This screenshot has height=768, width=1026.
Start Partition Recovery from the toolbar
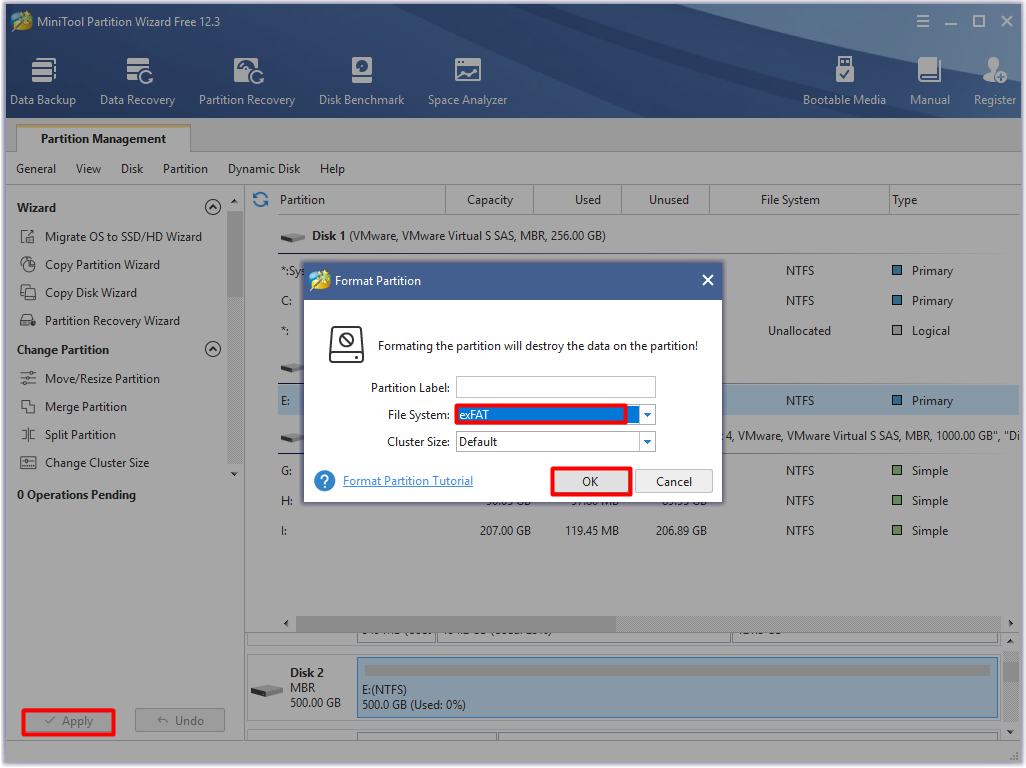(x=246, y=80)
